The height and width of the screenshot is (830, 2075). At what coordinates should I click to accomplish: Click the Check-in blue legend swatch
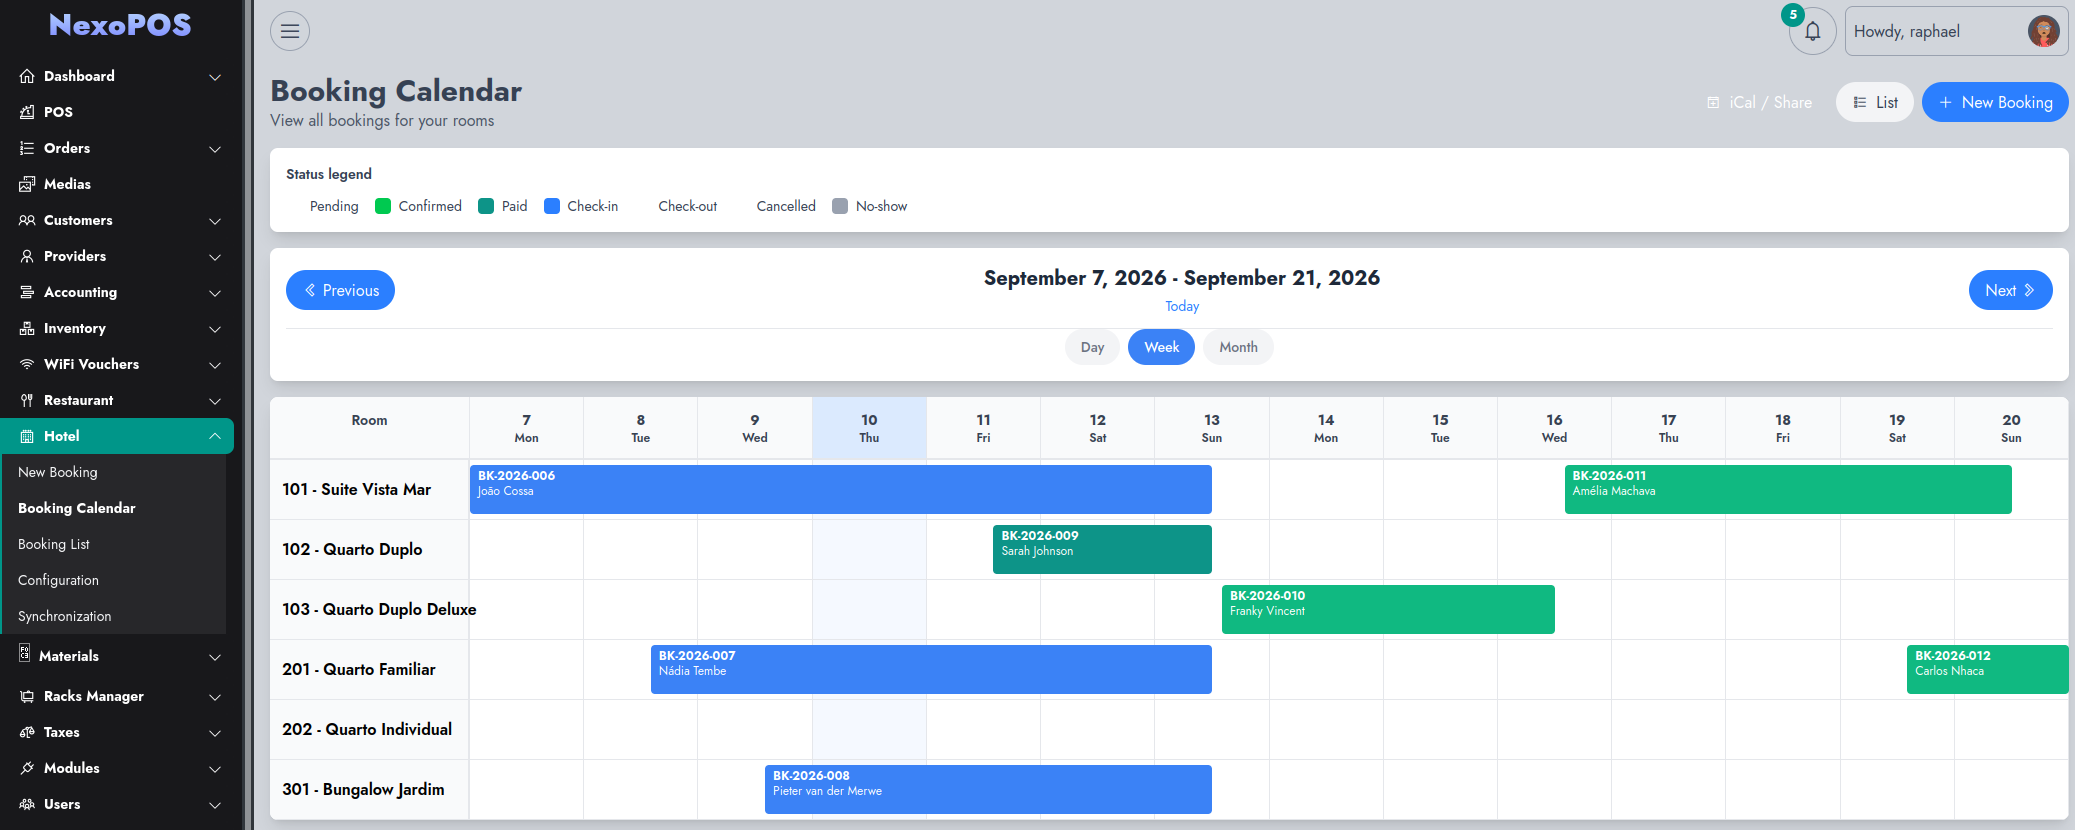click(552, 206)
